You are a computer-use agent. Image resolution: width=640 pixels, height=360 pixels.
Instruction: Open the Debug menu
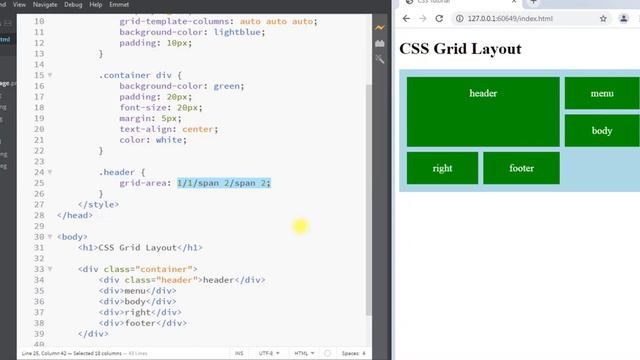pos(73,4)
